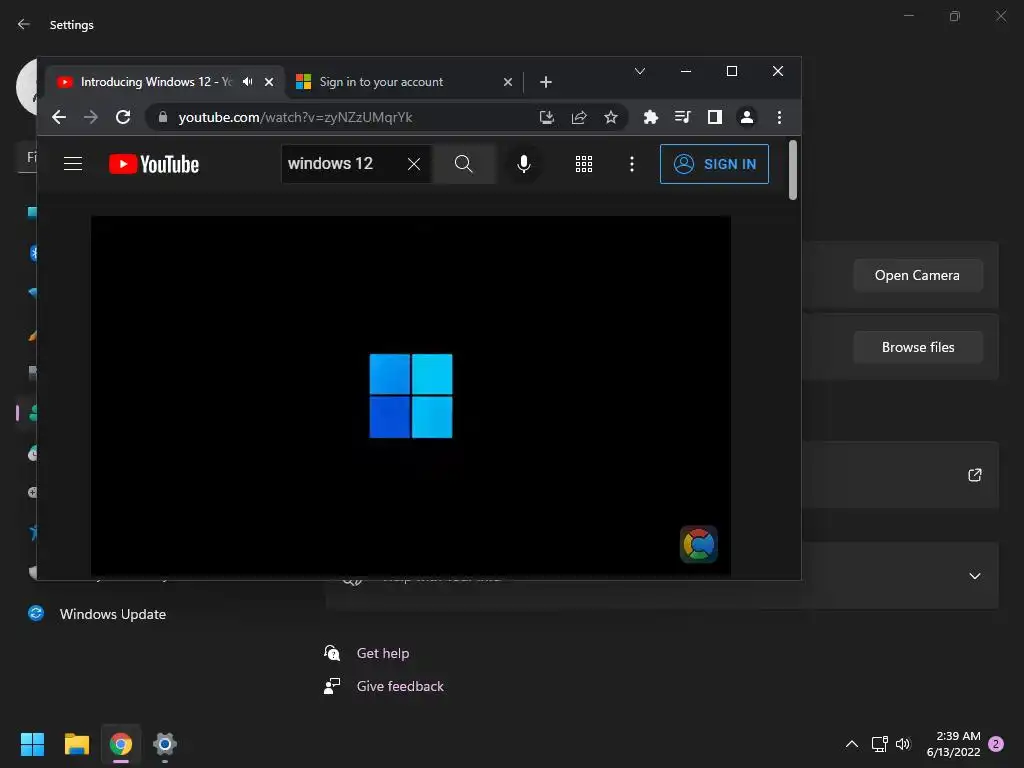This screenshot has height=768, width=1024.
Task: Close the Sign in to your account tab
Action: (508, 82)
